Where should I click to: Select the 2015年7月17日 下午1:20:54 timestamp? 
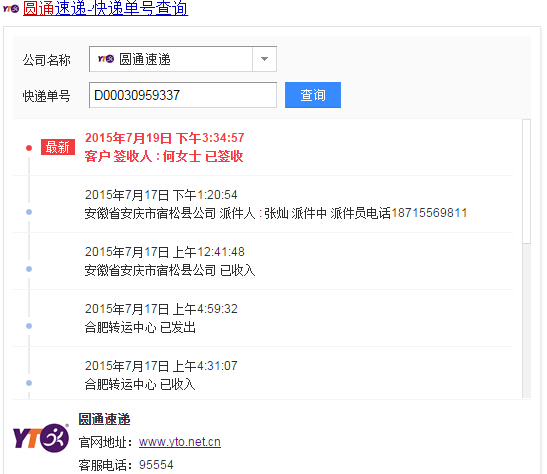click(161, 195)
